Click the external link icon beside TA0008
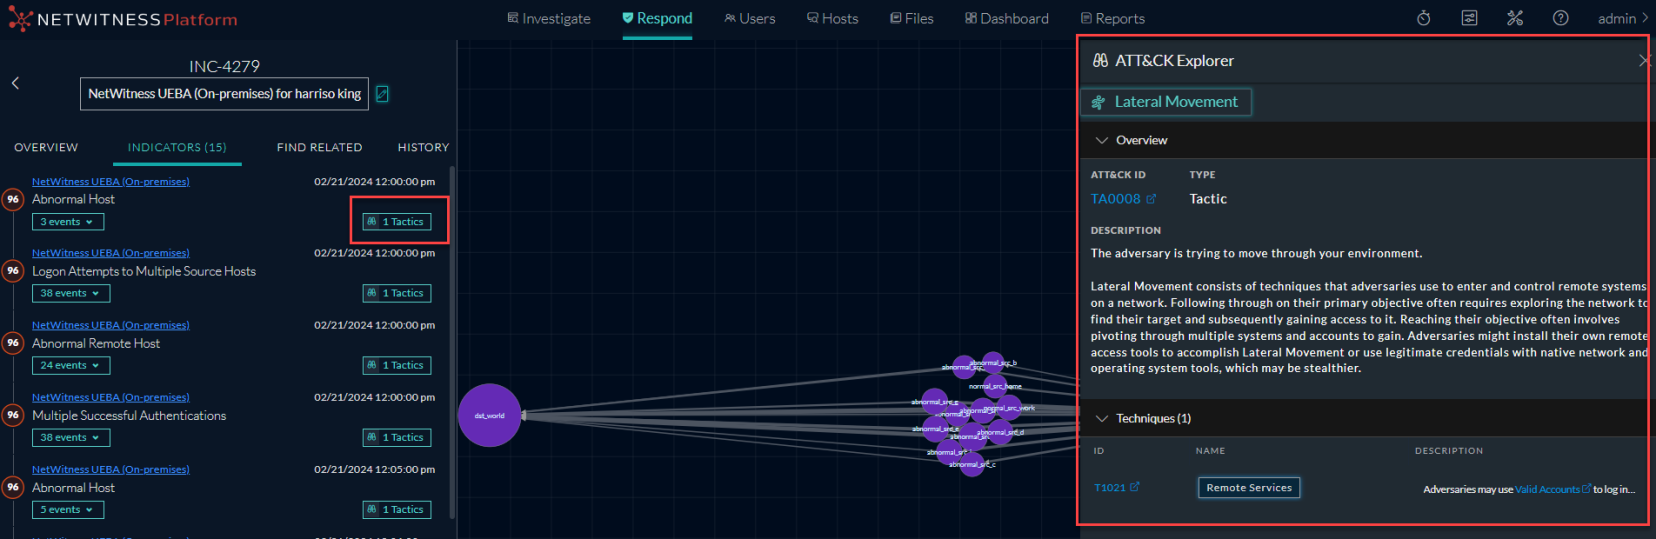This screenshot has width=1656, height=539. 1151,199
